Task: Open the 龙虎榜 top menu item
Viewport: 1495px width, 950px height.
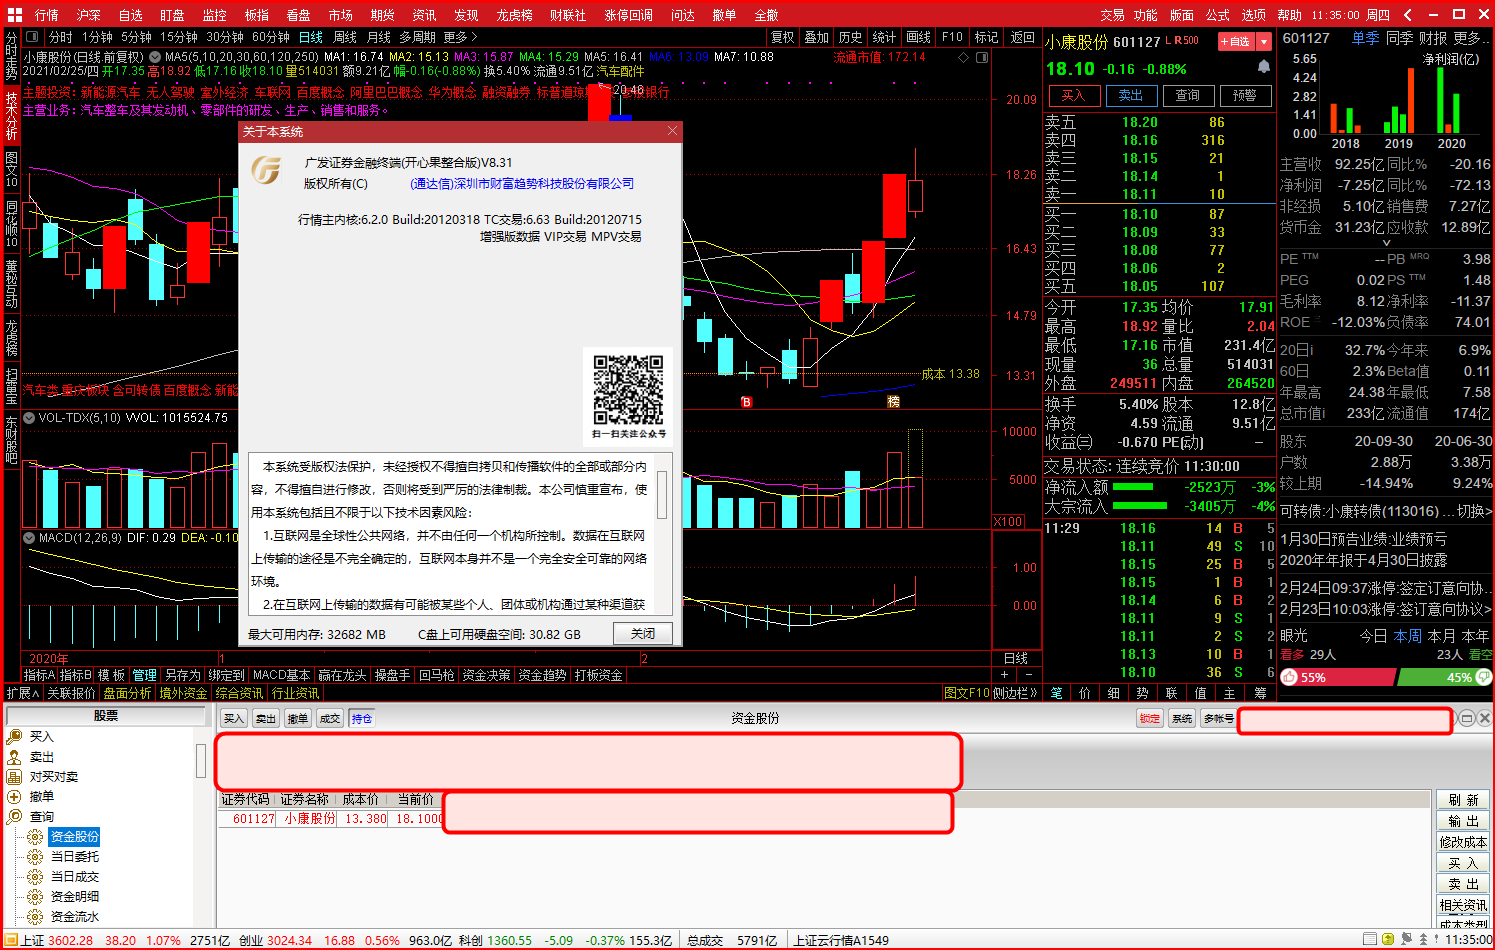Action: click(514, 15)
